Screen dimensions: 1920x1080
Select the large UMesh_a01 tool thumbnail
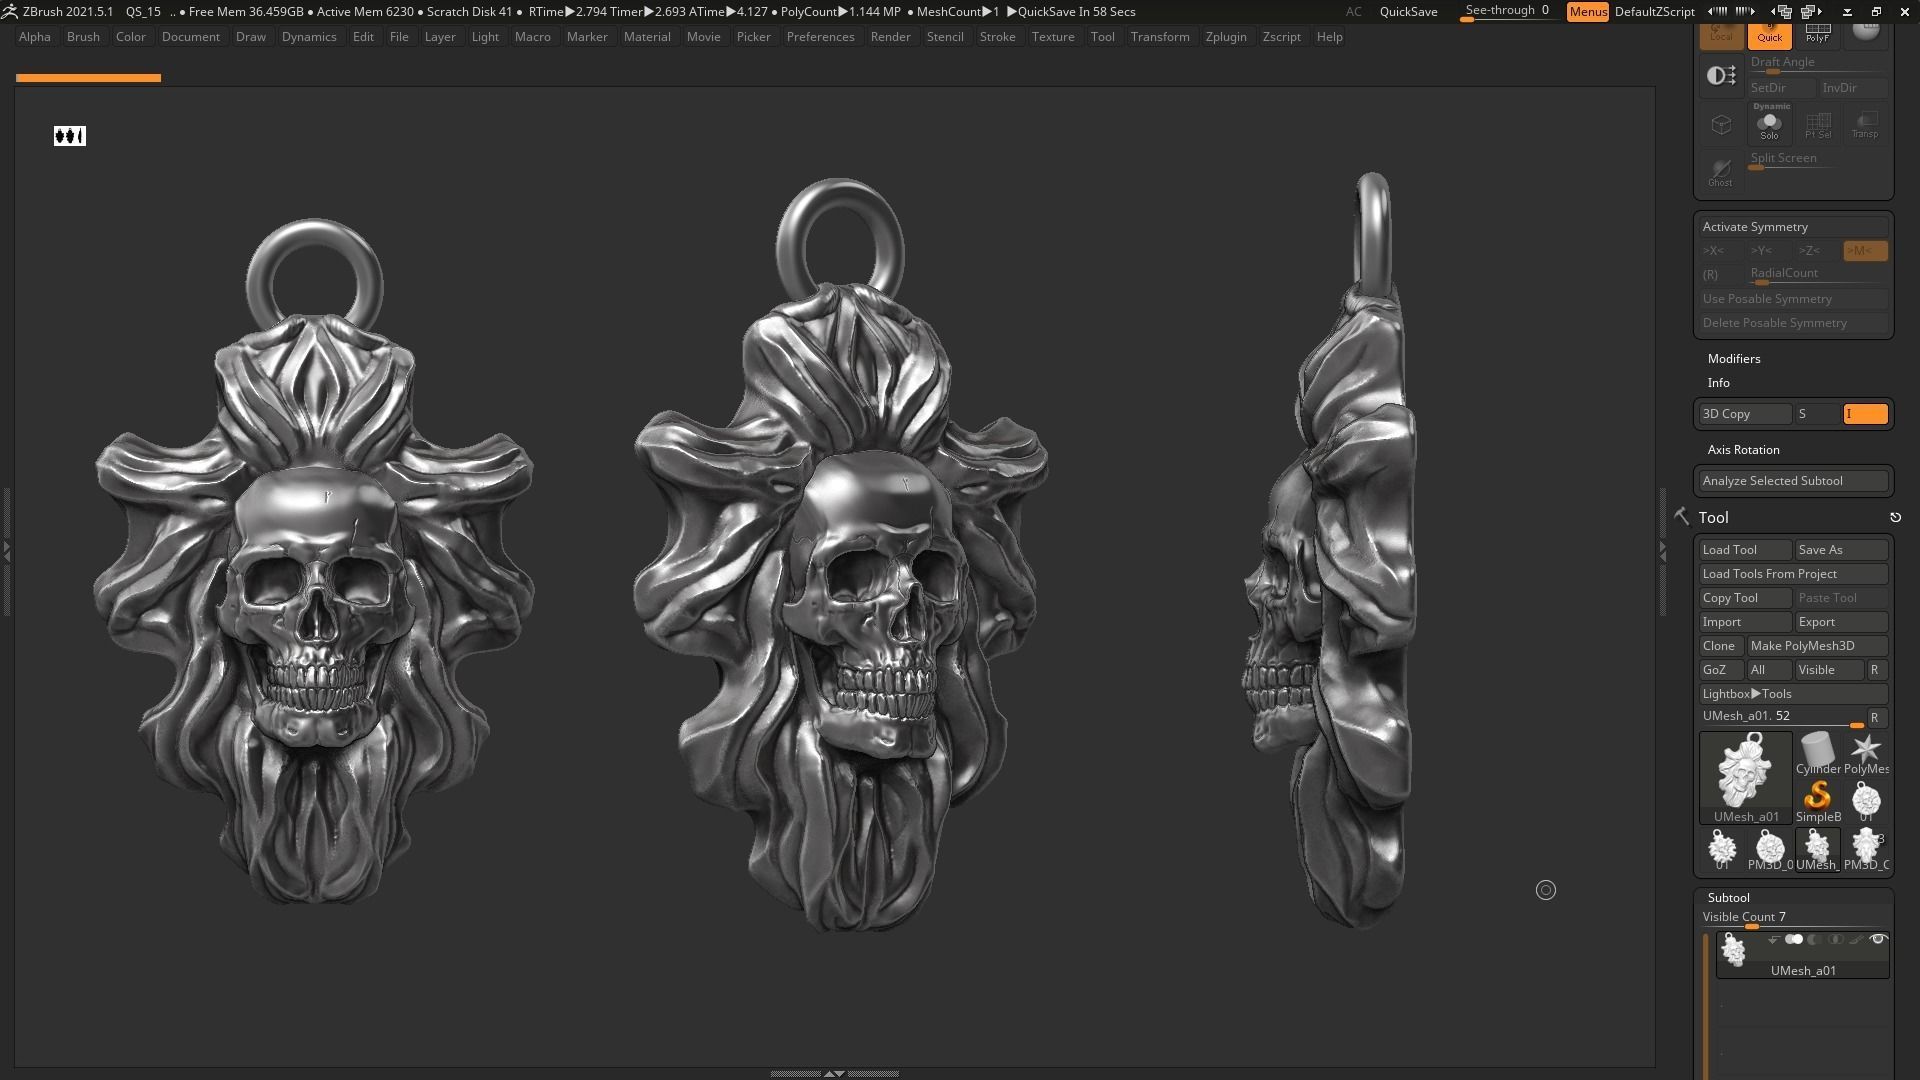[x=1746, y=778]
